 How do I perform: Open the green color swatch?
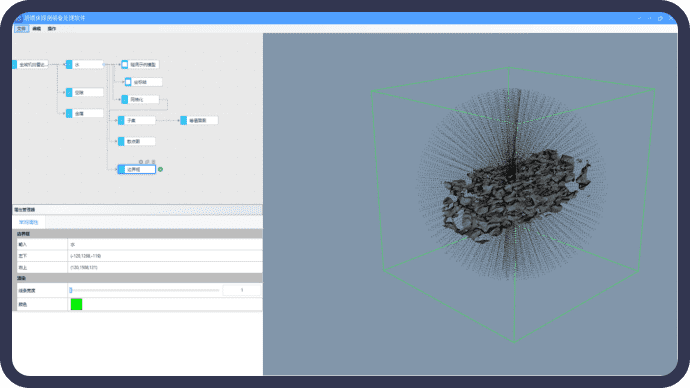click(77, 304)
